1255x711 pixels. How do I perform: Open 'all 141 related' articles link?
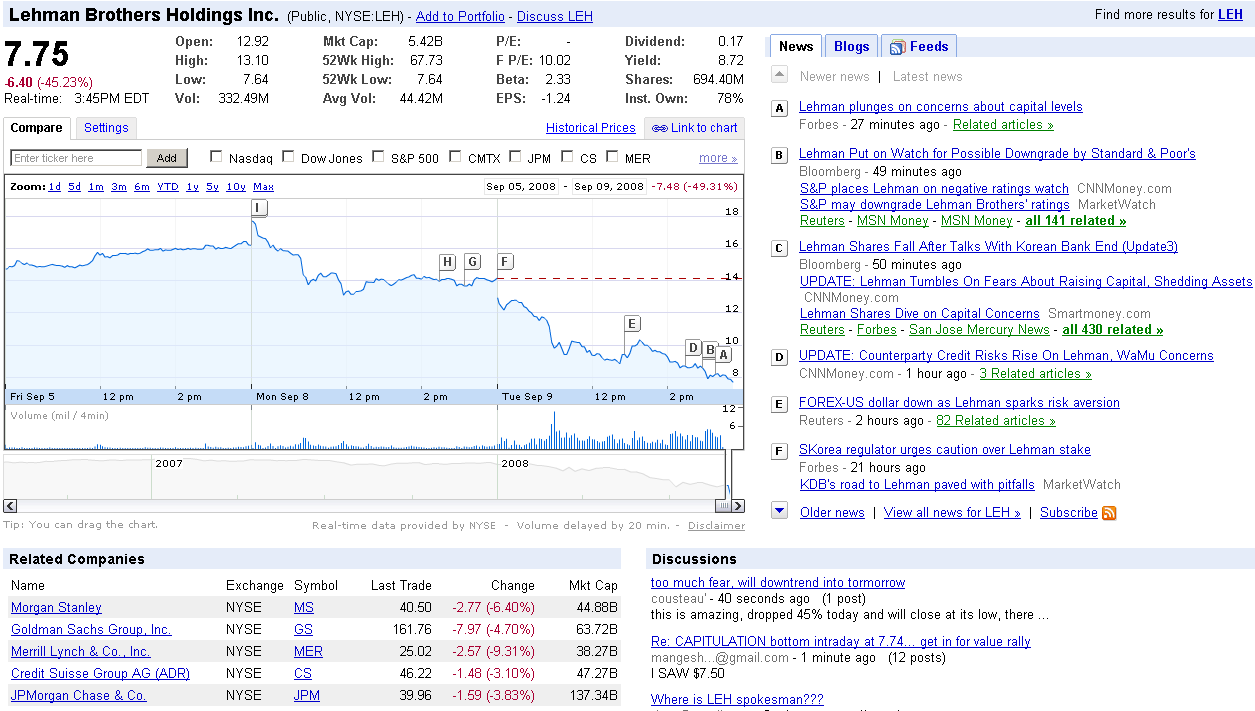tap(1073, 221)
